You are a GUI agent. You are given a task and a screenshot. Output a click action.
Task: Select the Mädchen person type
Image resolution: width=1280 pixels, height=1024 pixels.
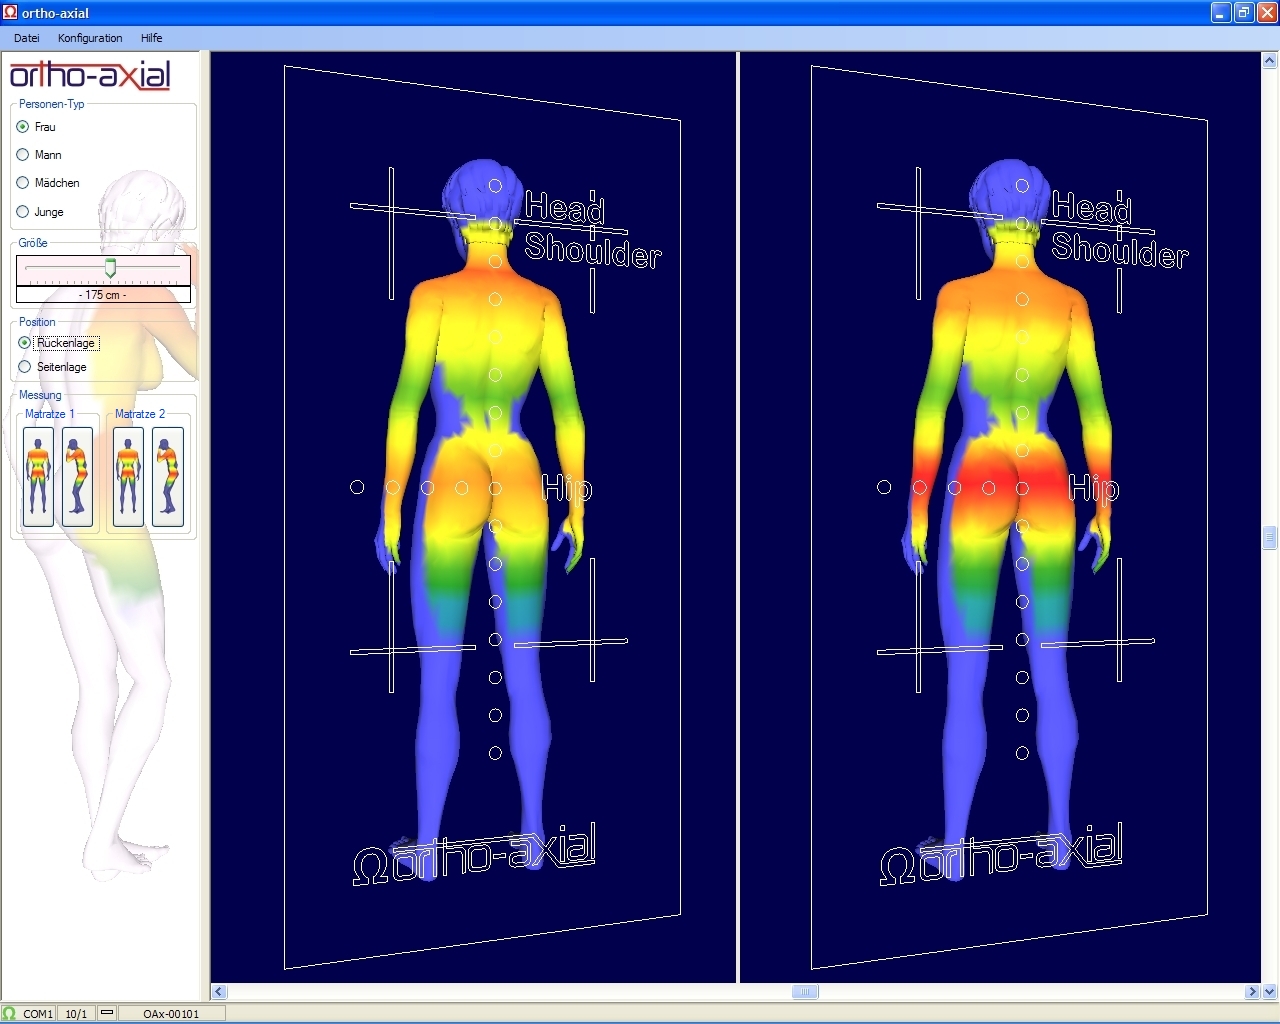pyautogui.click(x=48, y=183)
